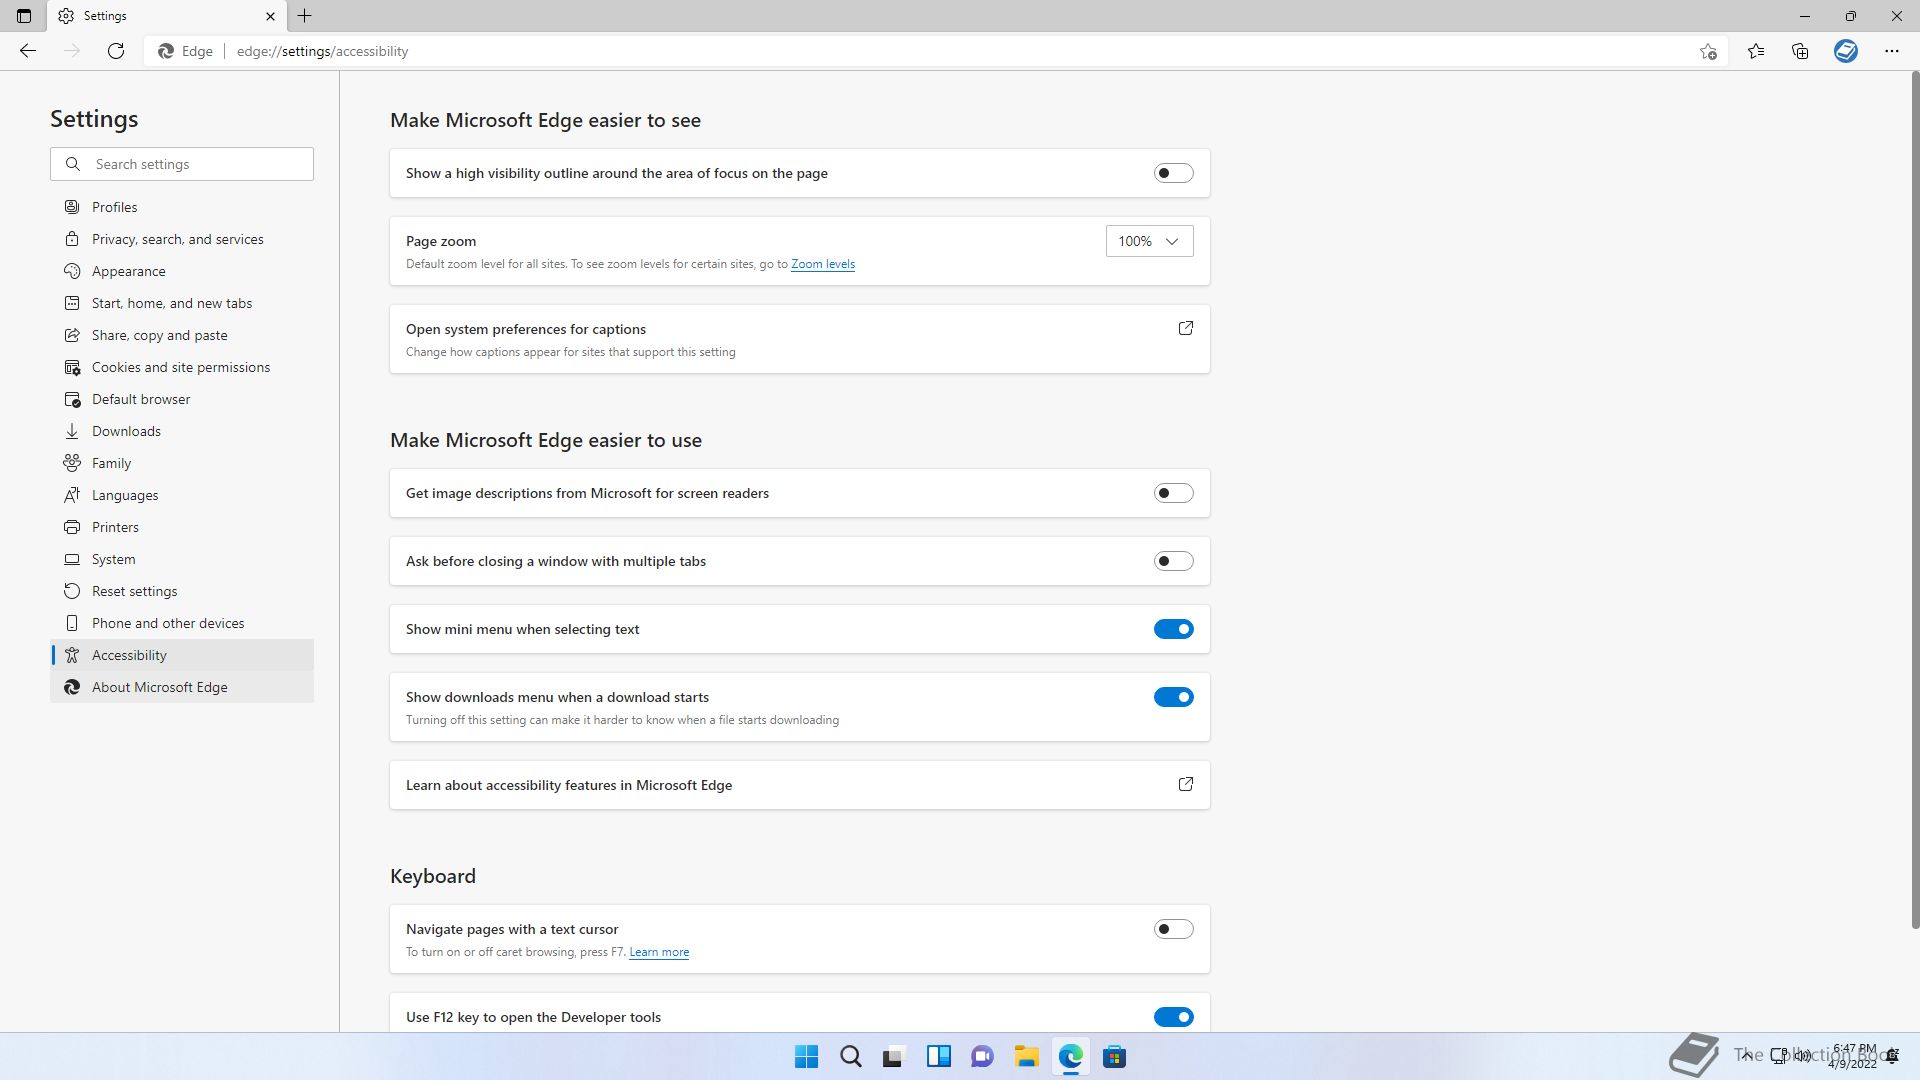Close the Settings tab
1920x1080 pixels.
[x=270, y=16]
